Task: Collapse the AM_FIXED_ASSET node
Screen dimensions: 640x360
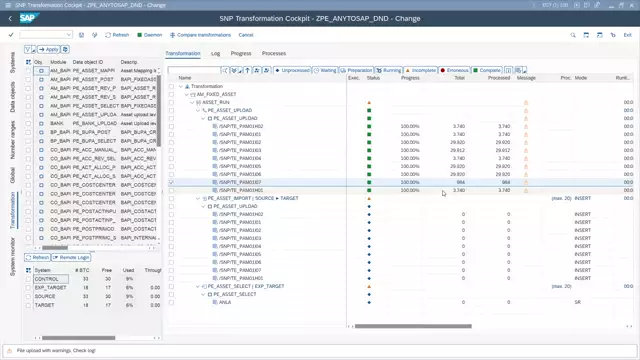Action: (x=187, y=94)
